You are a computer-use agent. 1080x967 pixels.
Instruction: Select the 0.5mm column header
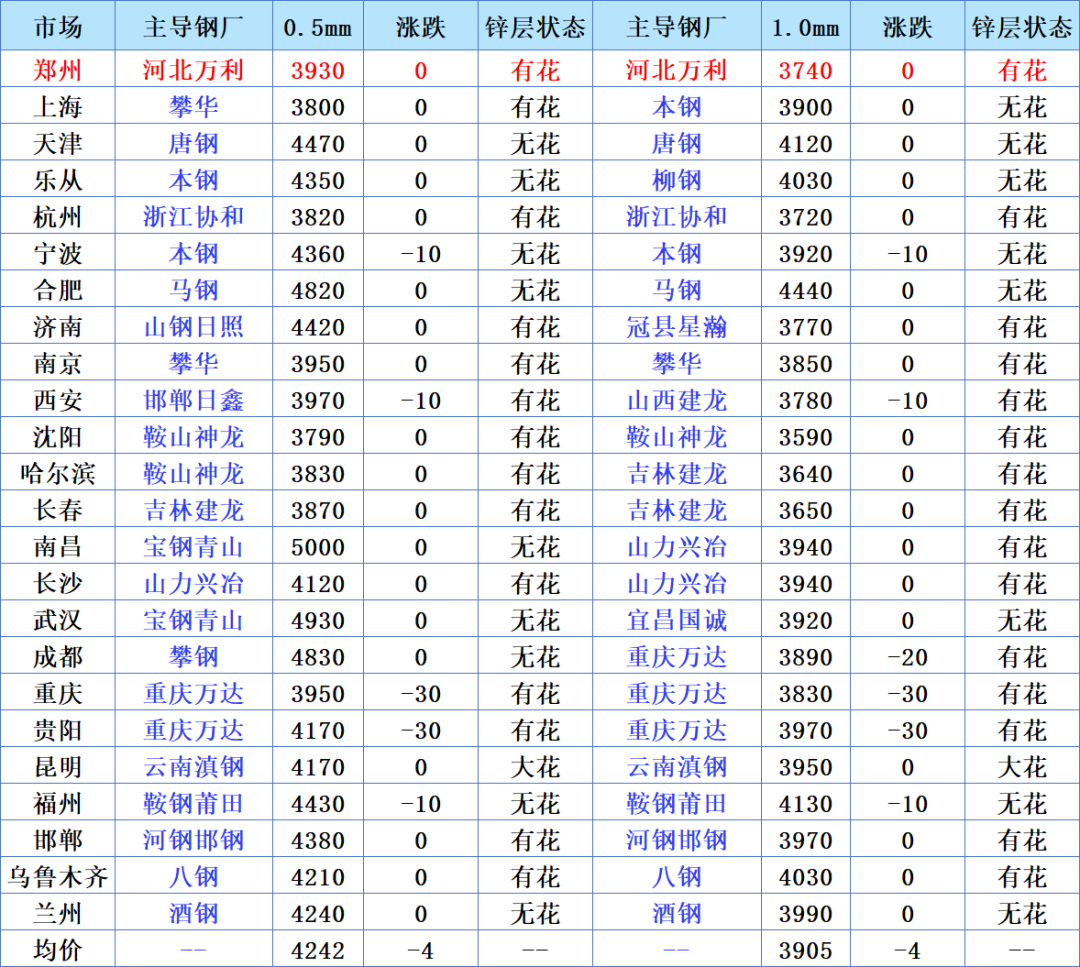click(x=318, y=28)
